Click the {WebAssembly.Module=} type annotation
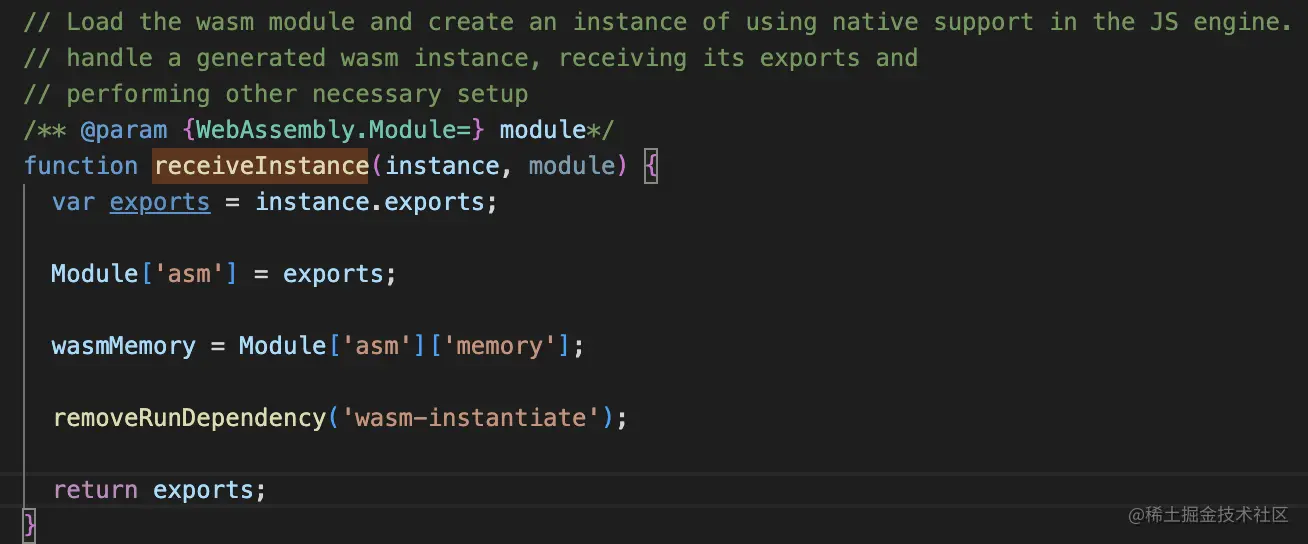Image resolution: width=1308 pixels, height=544 pixels. [x=334, y=130]
